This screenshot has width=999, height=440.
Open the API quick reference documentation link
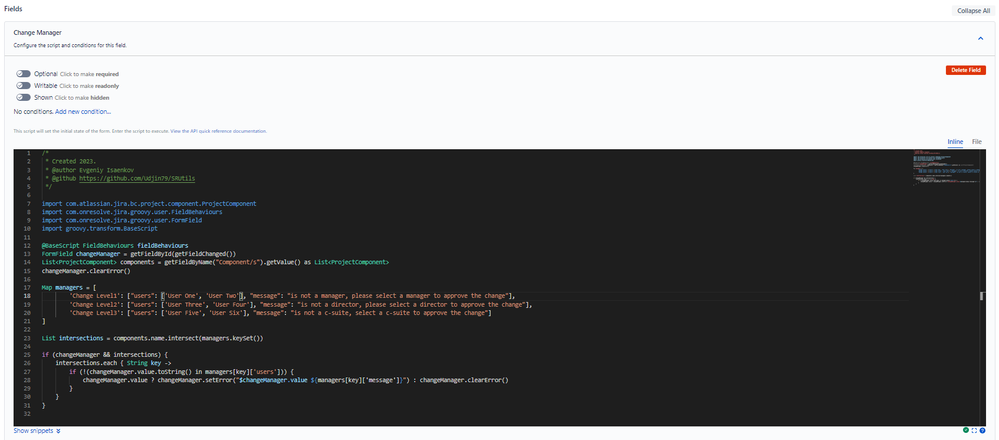[219, 131]
